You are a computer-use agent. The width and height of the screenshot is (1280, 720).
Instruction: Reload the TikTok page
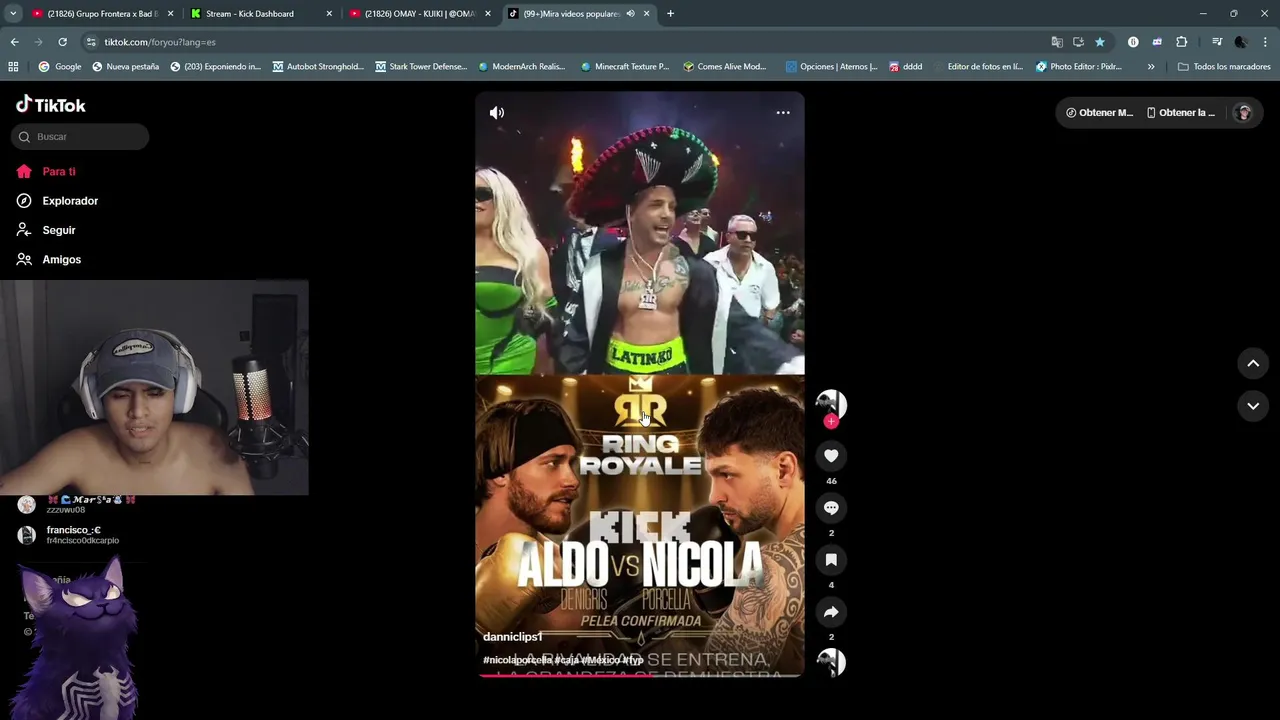coord(62,42)
